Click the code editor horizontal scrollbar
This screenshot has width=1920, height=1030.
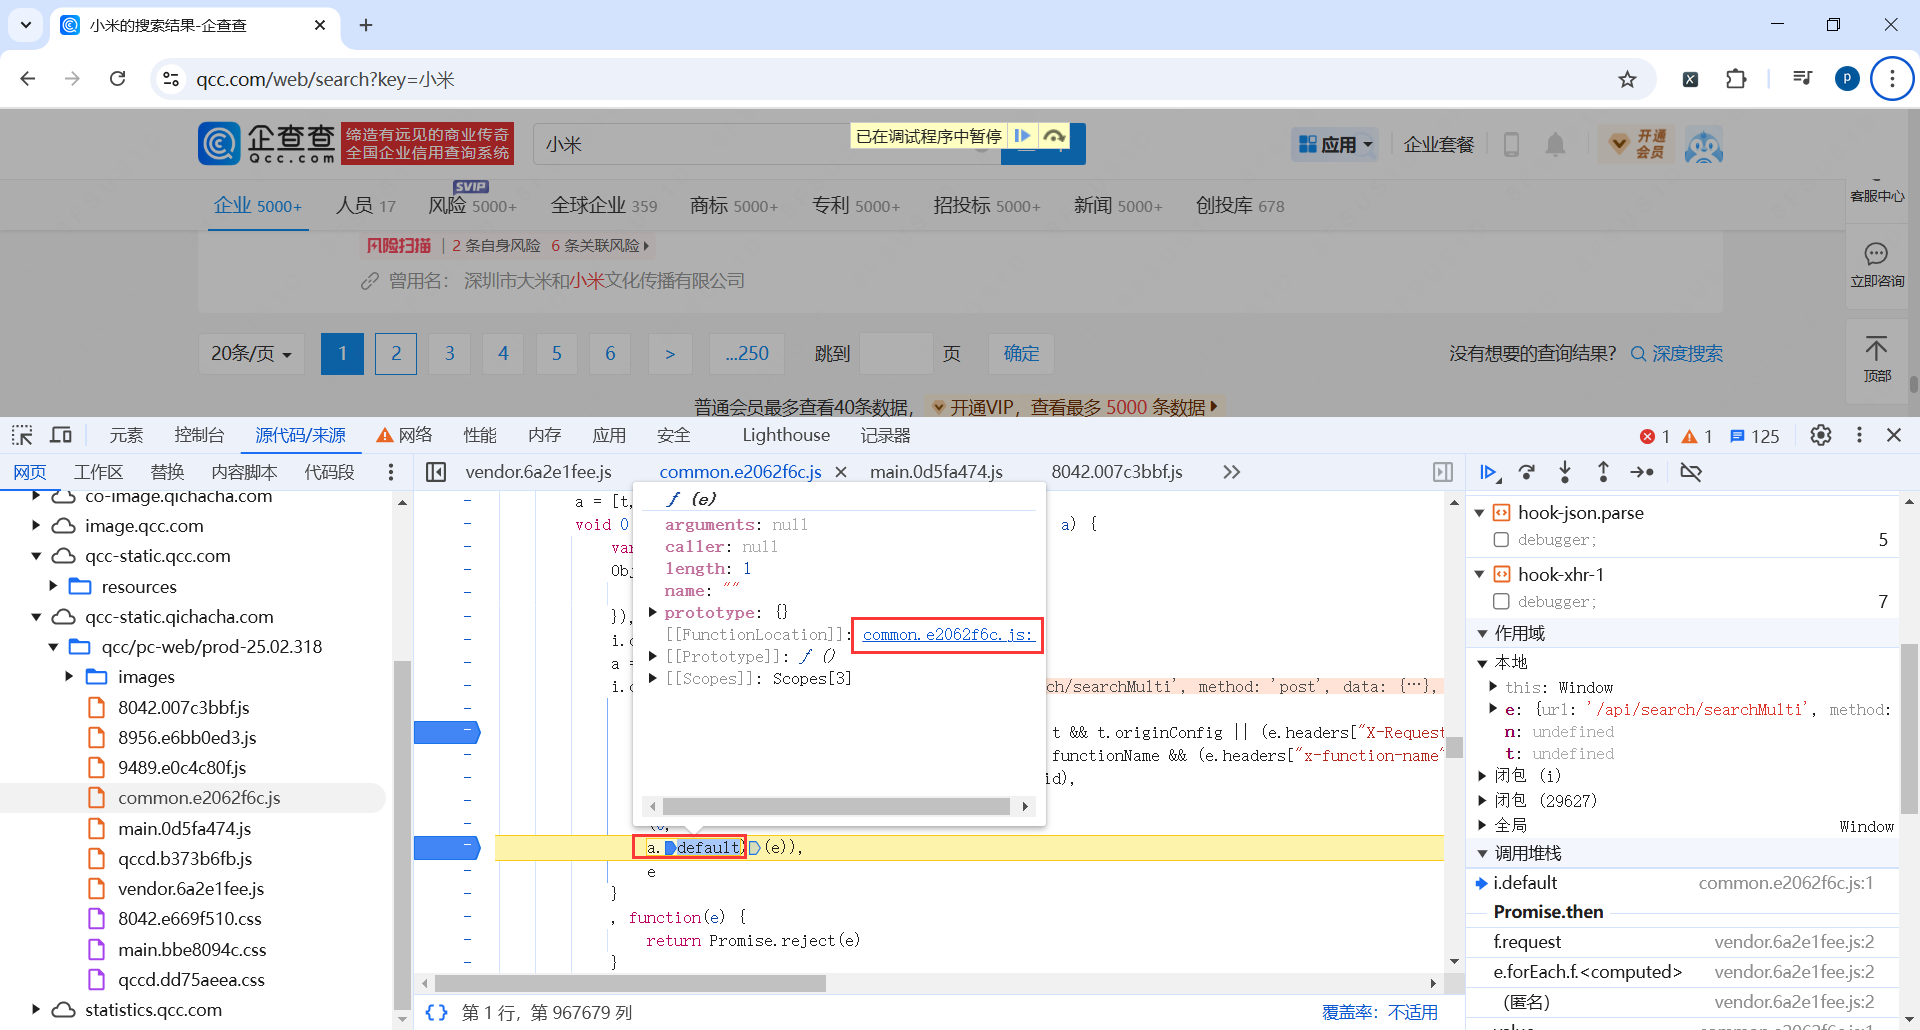coord(630,983)
